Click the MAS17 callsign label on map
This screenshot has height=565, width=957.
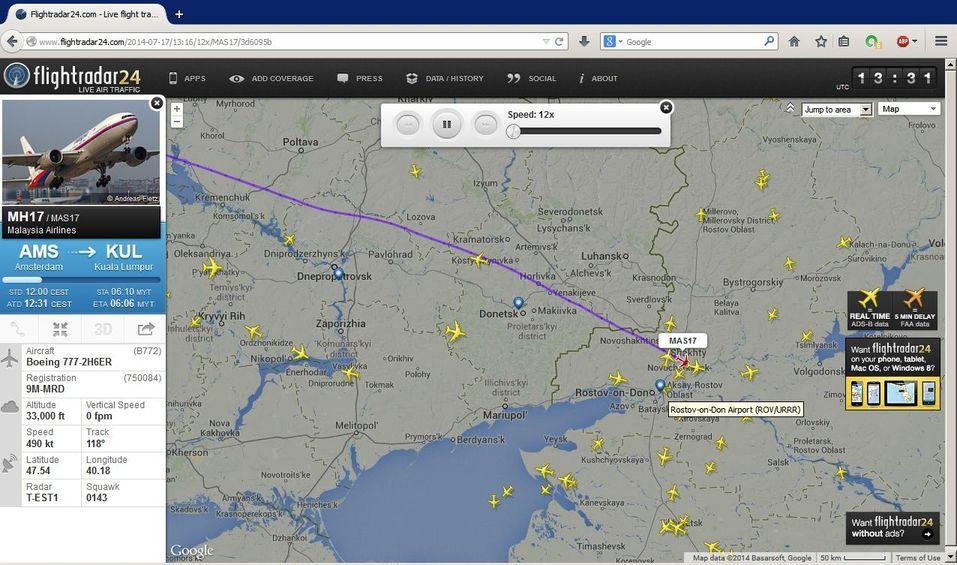(682, 340)
